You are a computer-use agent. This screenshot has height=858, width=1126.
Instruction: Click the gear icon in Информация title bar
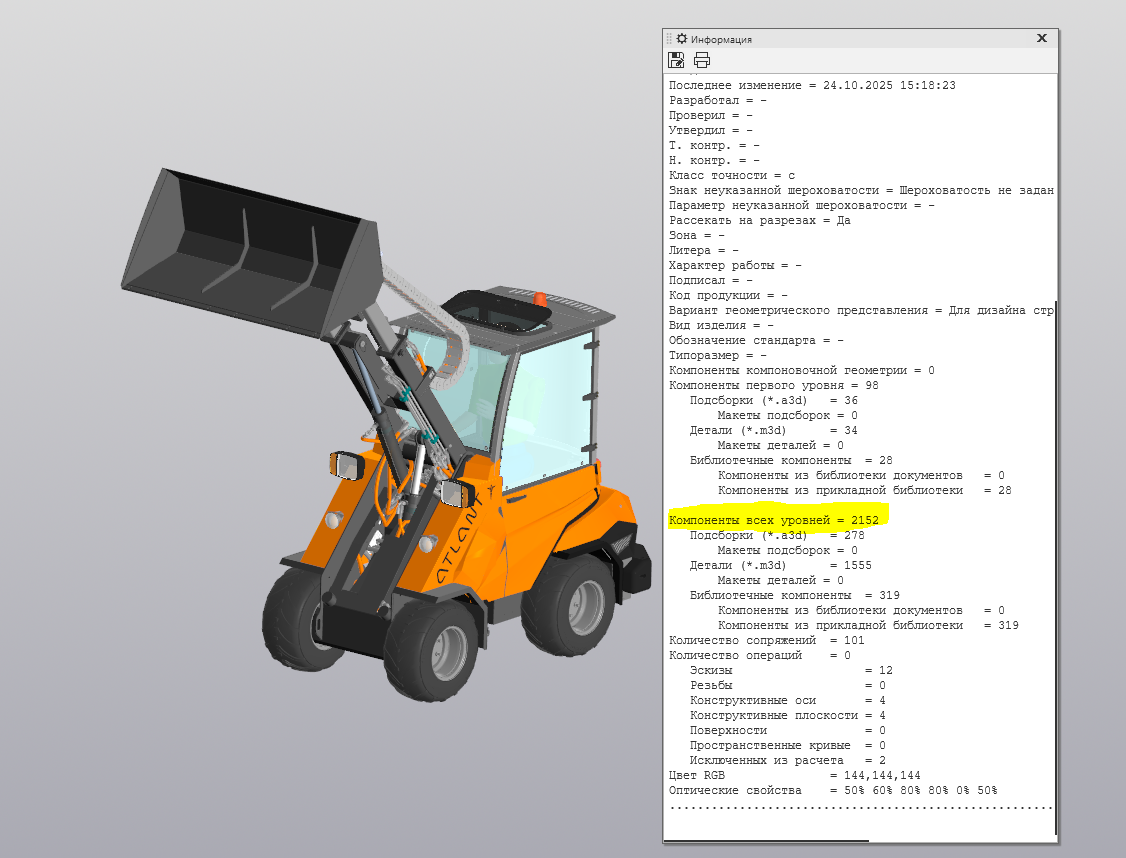coord(682,39)
